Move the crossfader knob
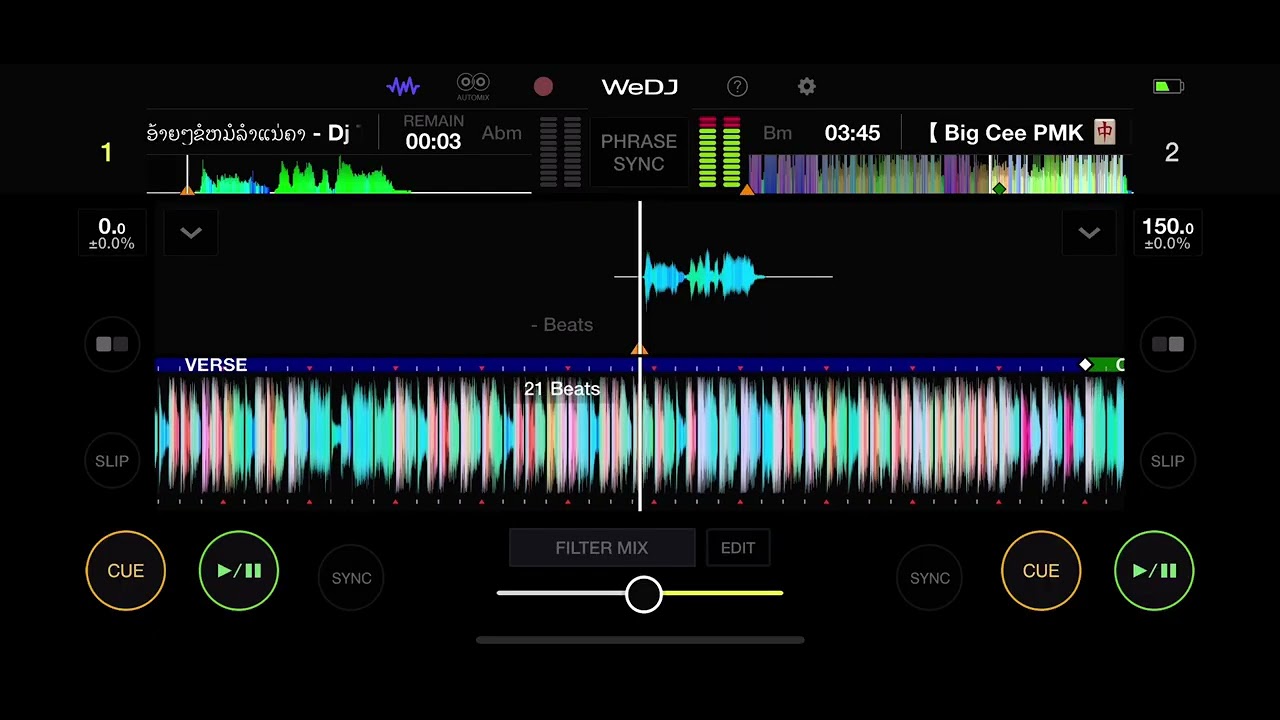The width and height of the screenshot is (1280, 720). pyautogui.click(x=644, y=594)
